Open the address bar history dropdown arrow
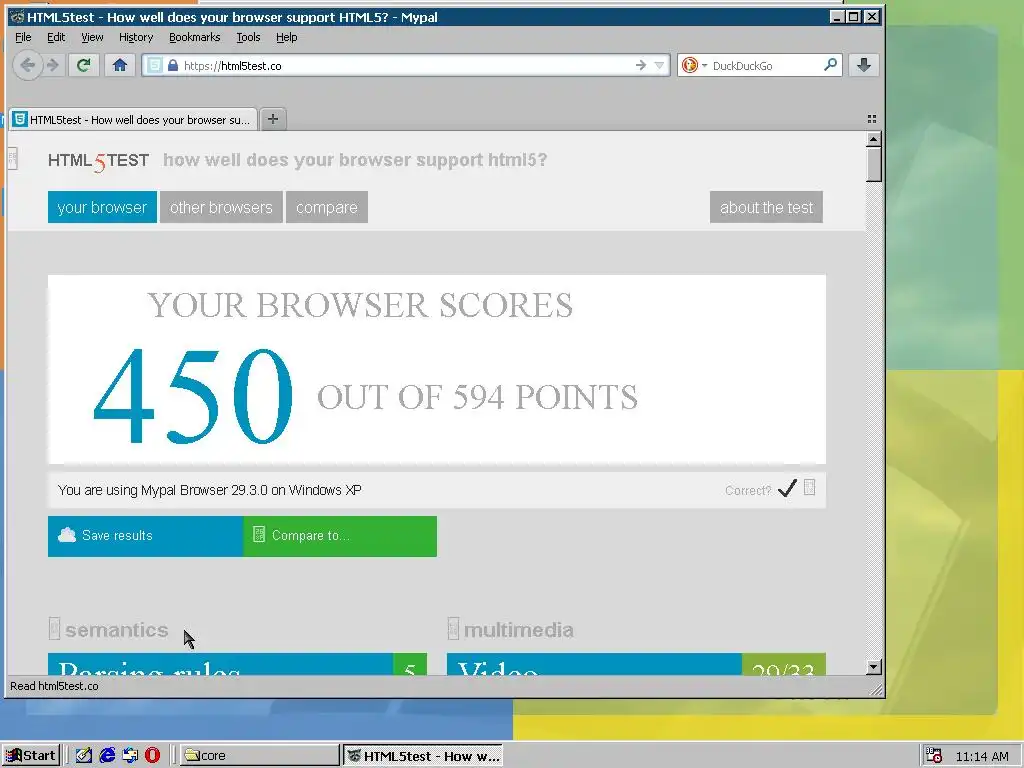1024x768 pixels. (x=659, y=65)
